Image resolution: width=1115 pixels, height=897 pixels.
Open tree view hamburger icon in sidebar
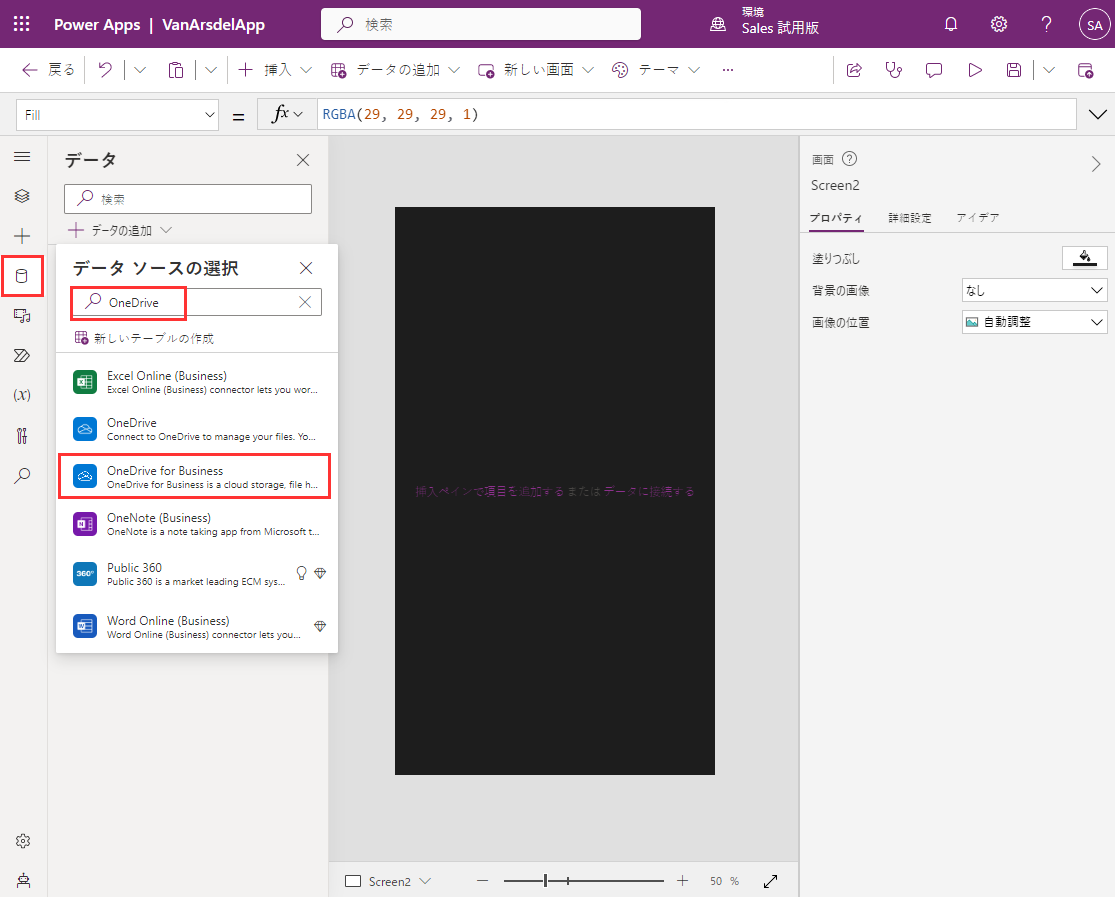click(x=22, y=156)
